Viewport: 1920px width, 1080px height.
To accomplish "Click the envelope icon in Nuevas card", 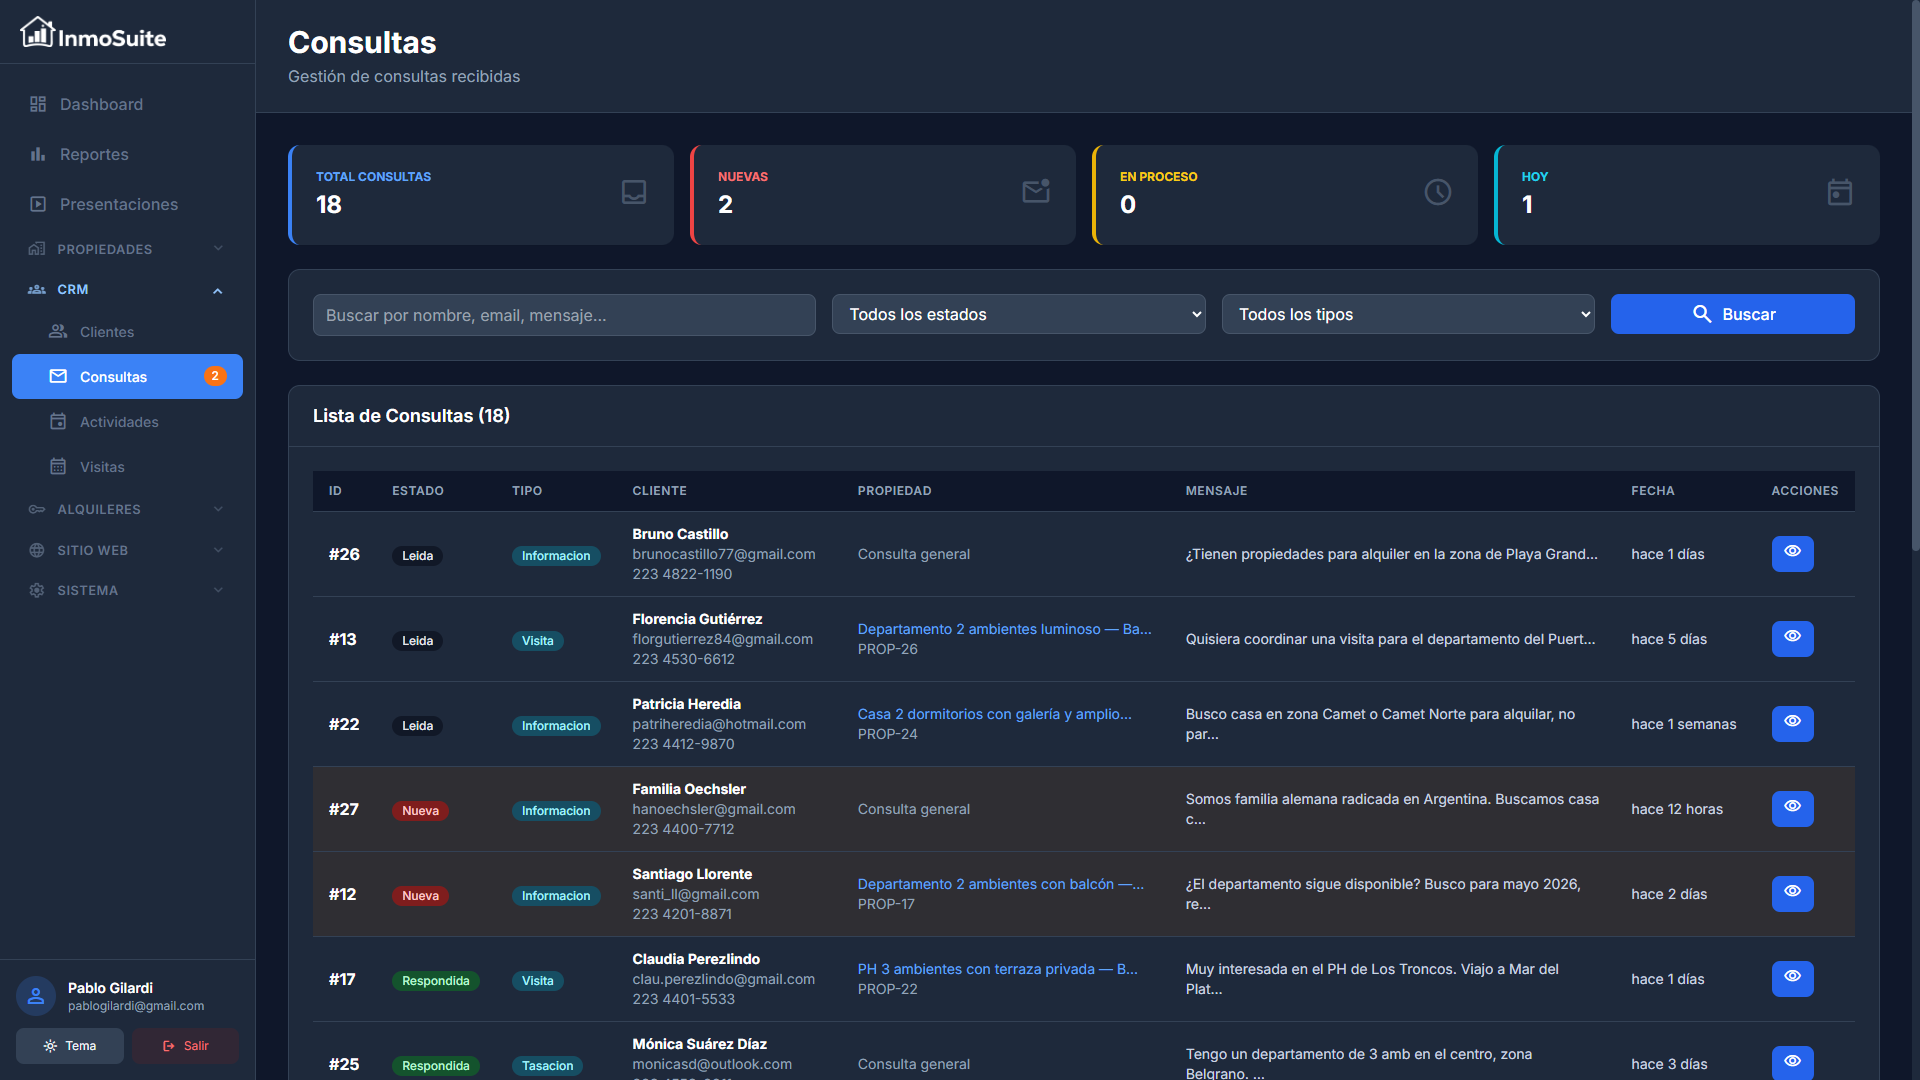I will click(1036, 191).
